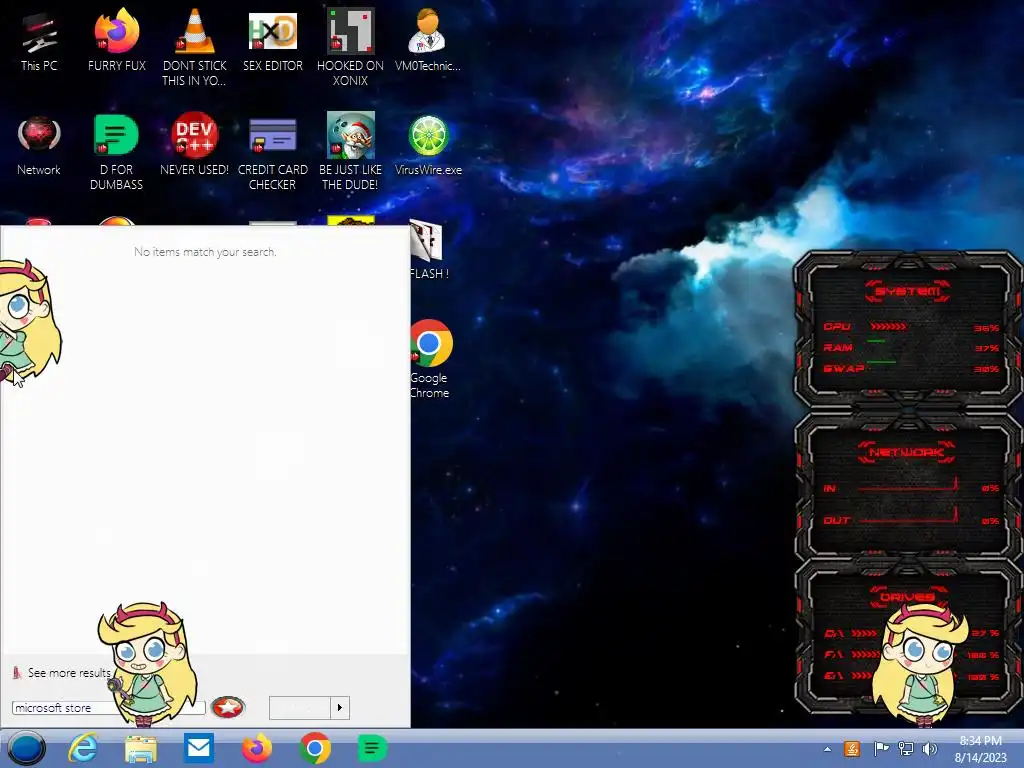Open the VirusWire.exe lime icon

tap(428, 145)
